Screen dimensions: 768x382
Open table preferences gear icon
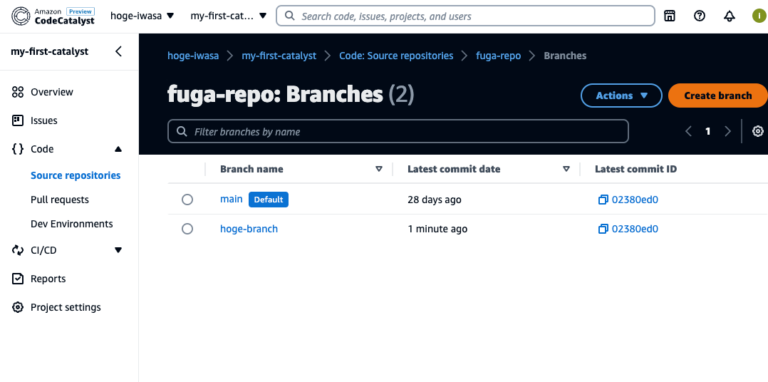coord(758,131)
